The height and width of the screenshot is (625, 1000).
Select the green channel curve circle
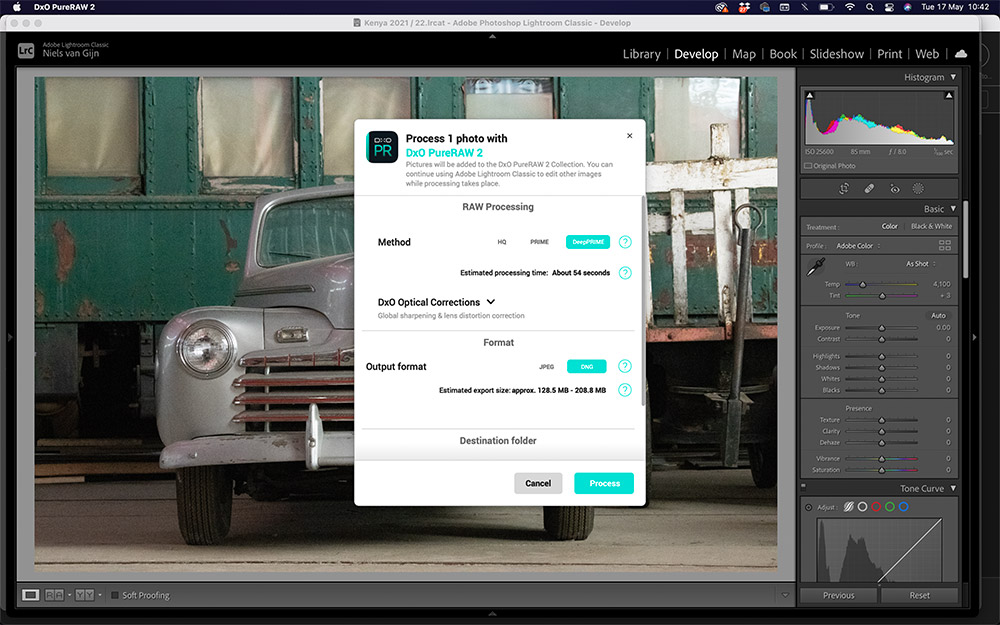coord(890,507)
